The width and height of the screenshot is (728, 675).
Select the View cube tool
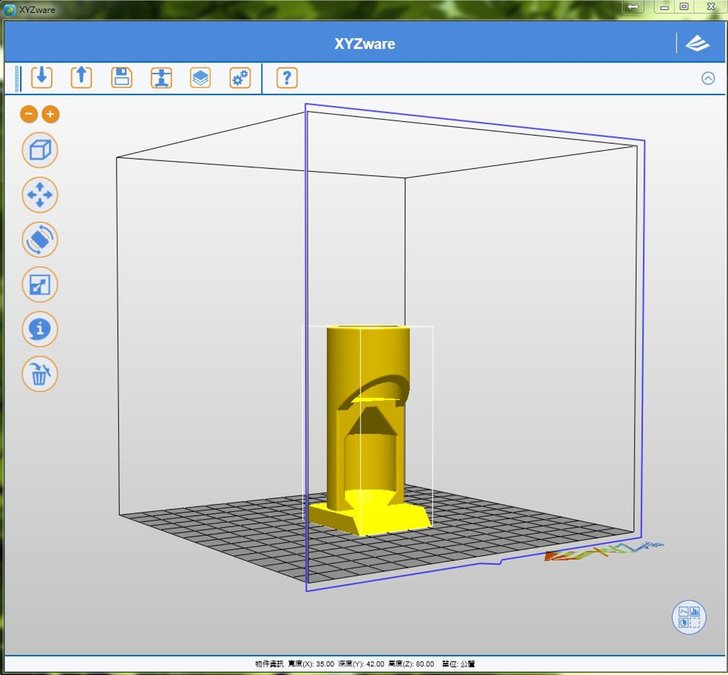[x=40, y=151]
